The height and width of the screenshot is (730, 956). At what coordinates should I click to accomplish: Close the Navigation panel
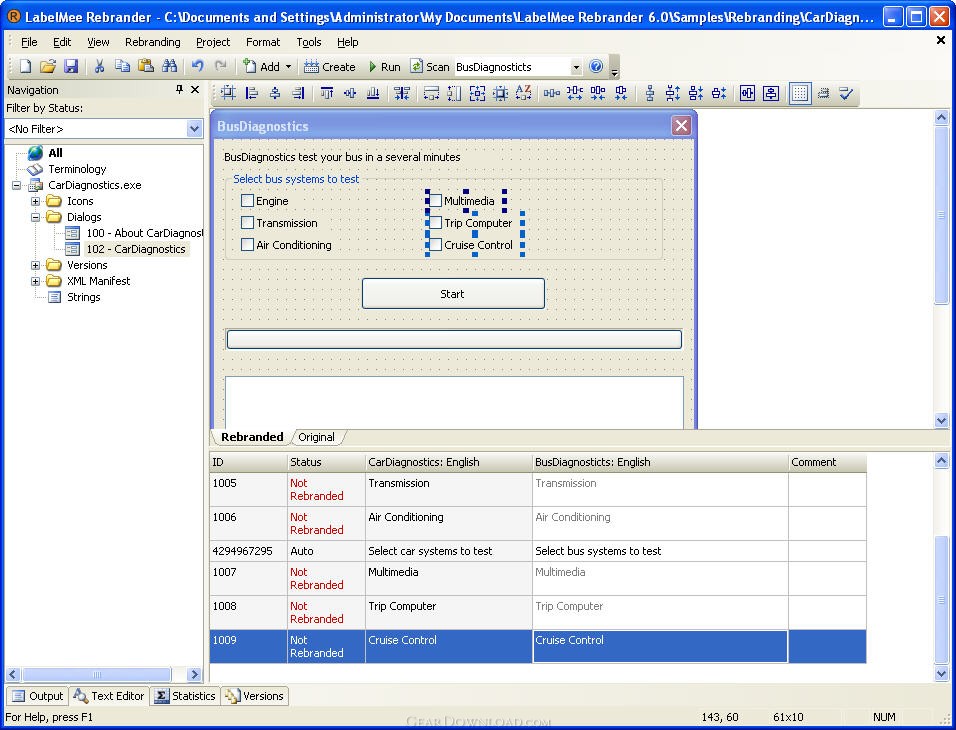[x=195, y=90]
